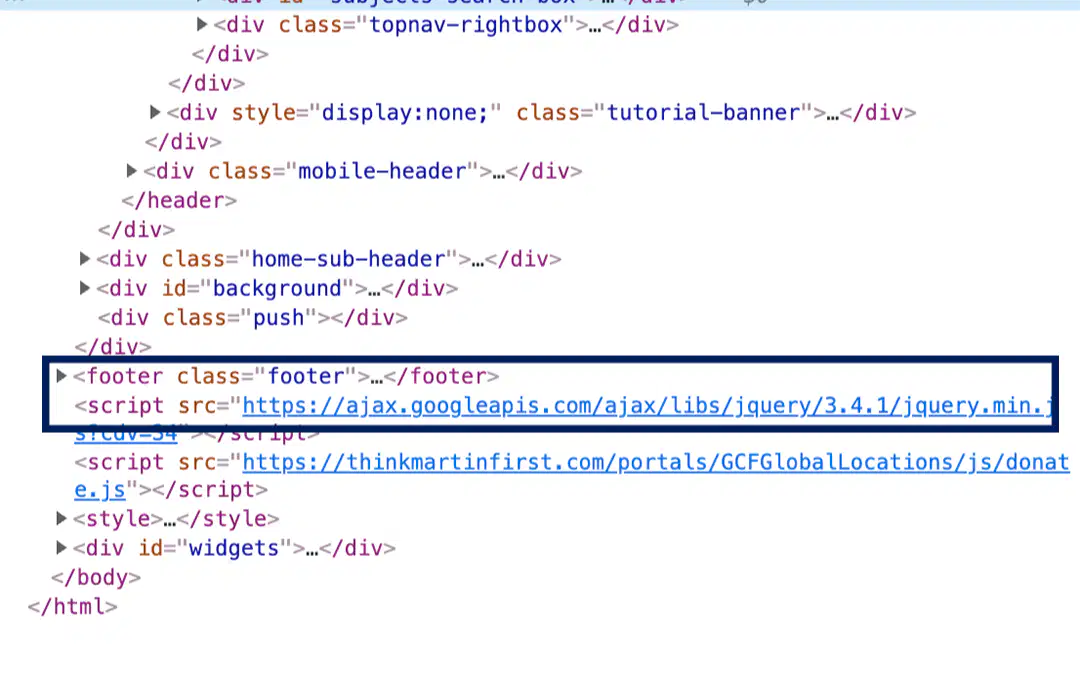Select the closing </body> tag row

pos(96,577)
